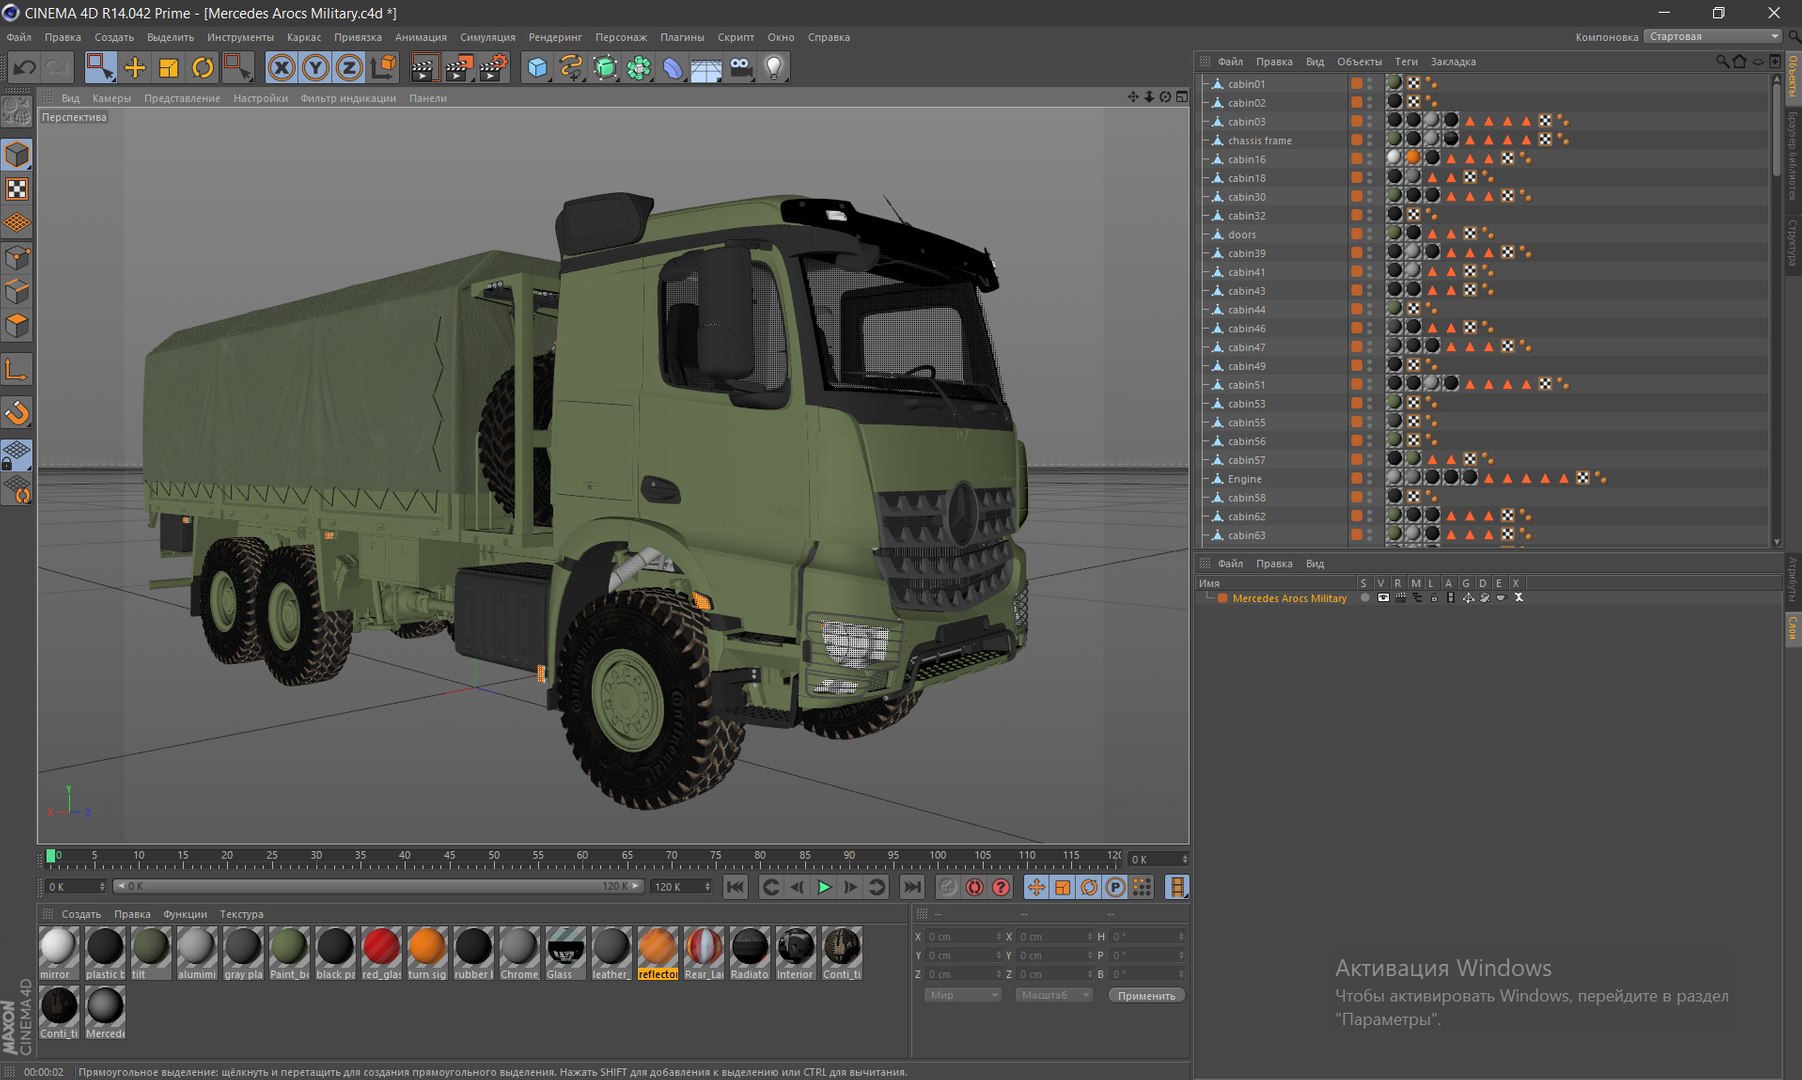Click the Undo arrow icon

click(x=25, y=68)
